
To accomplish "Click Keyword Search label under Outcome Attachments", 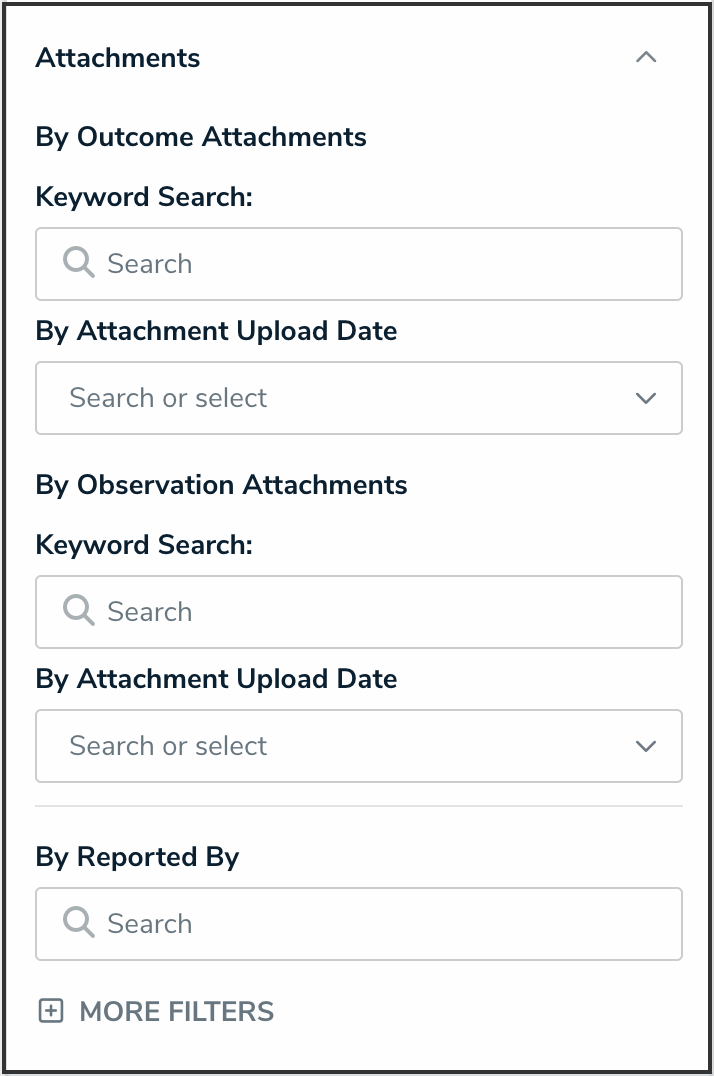I will click(144, 197).
